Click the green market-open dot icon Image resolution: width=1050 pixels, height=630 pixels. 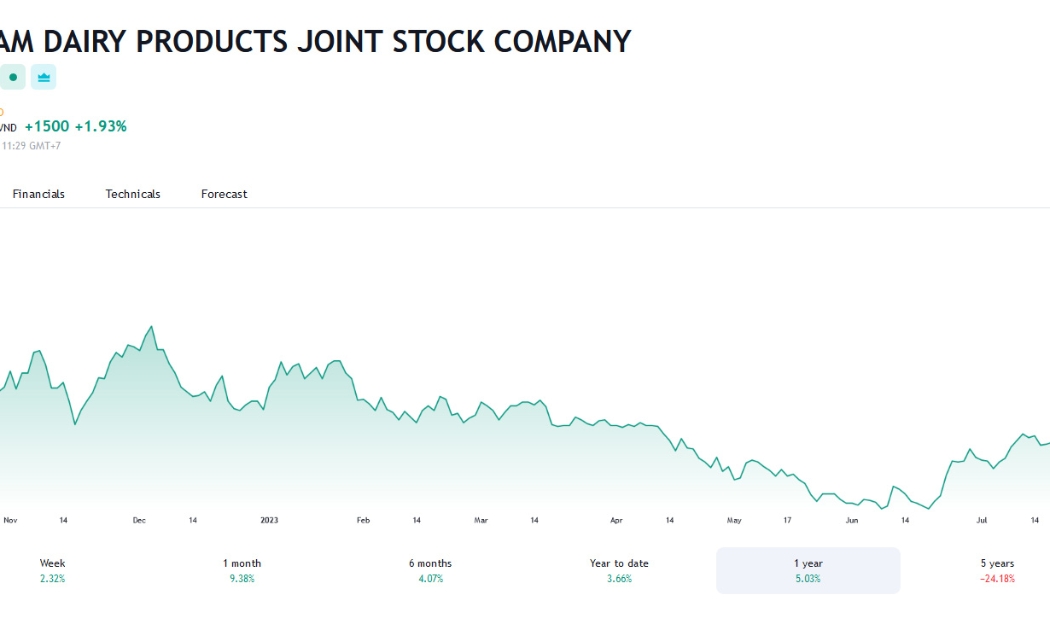tap(12, 77)
